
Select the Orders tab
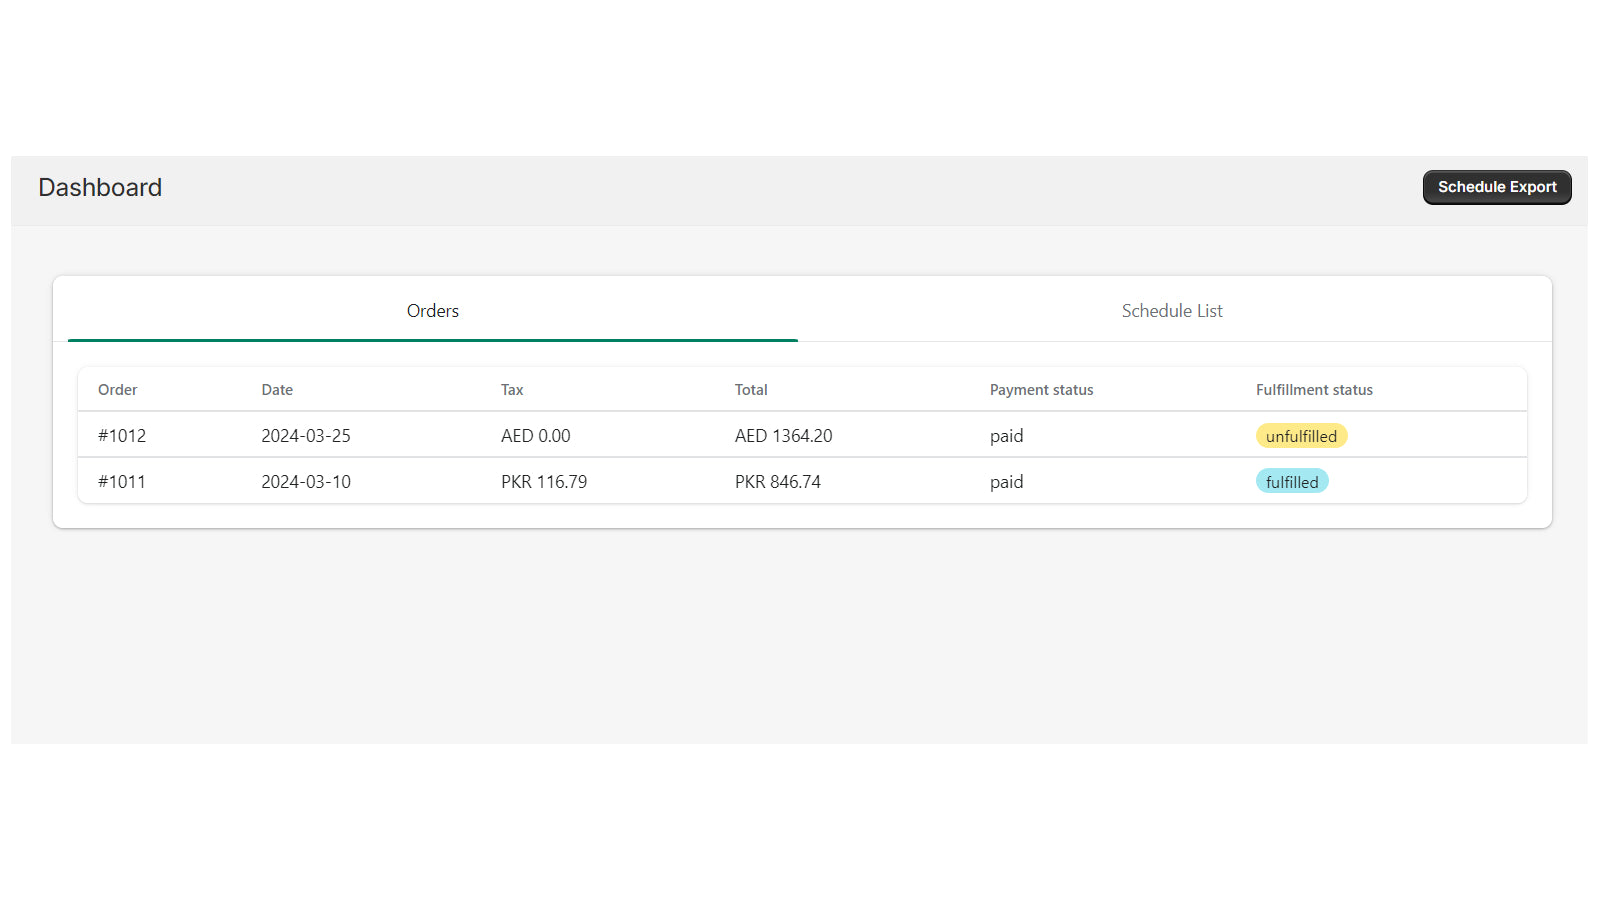[x=432, y=310]
